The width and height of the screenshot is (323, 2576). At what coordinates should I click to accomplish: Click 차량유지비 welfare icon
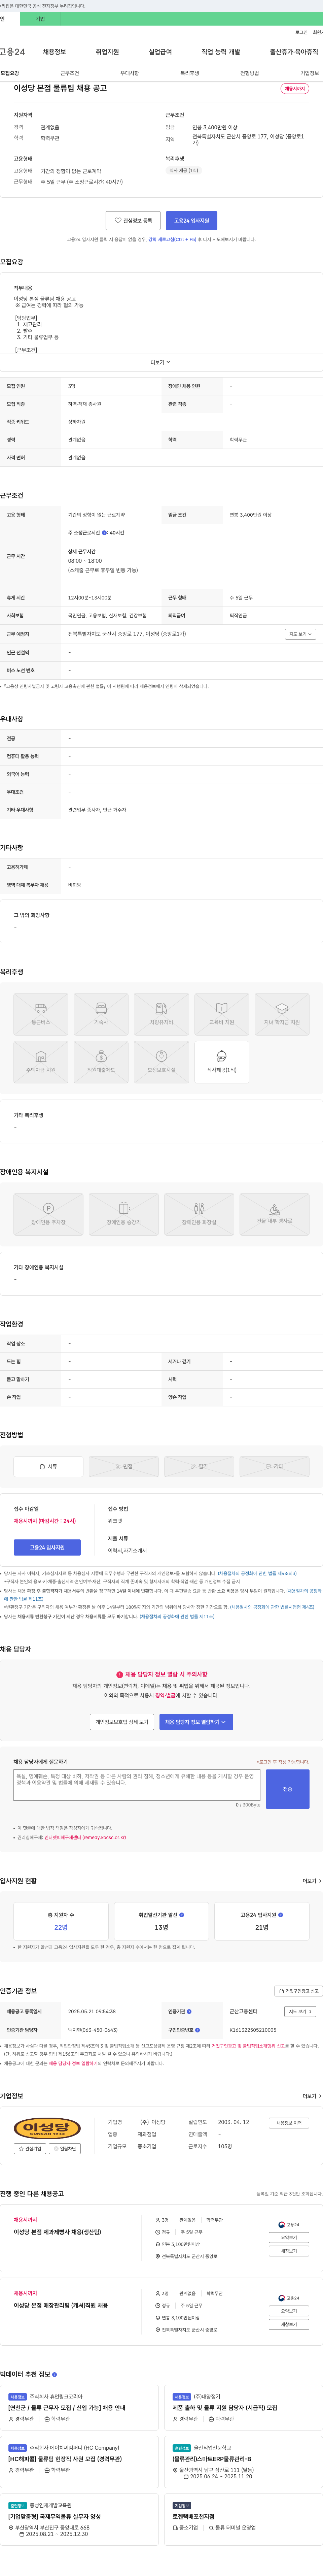(161, 1014)
